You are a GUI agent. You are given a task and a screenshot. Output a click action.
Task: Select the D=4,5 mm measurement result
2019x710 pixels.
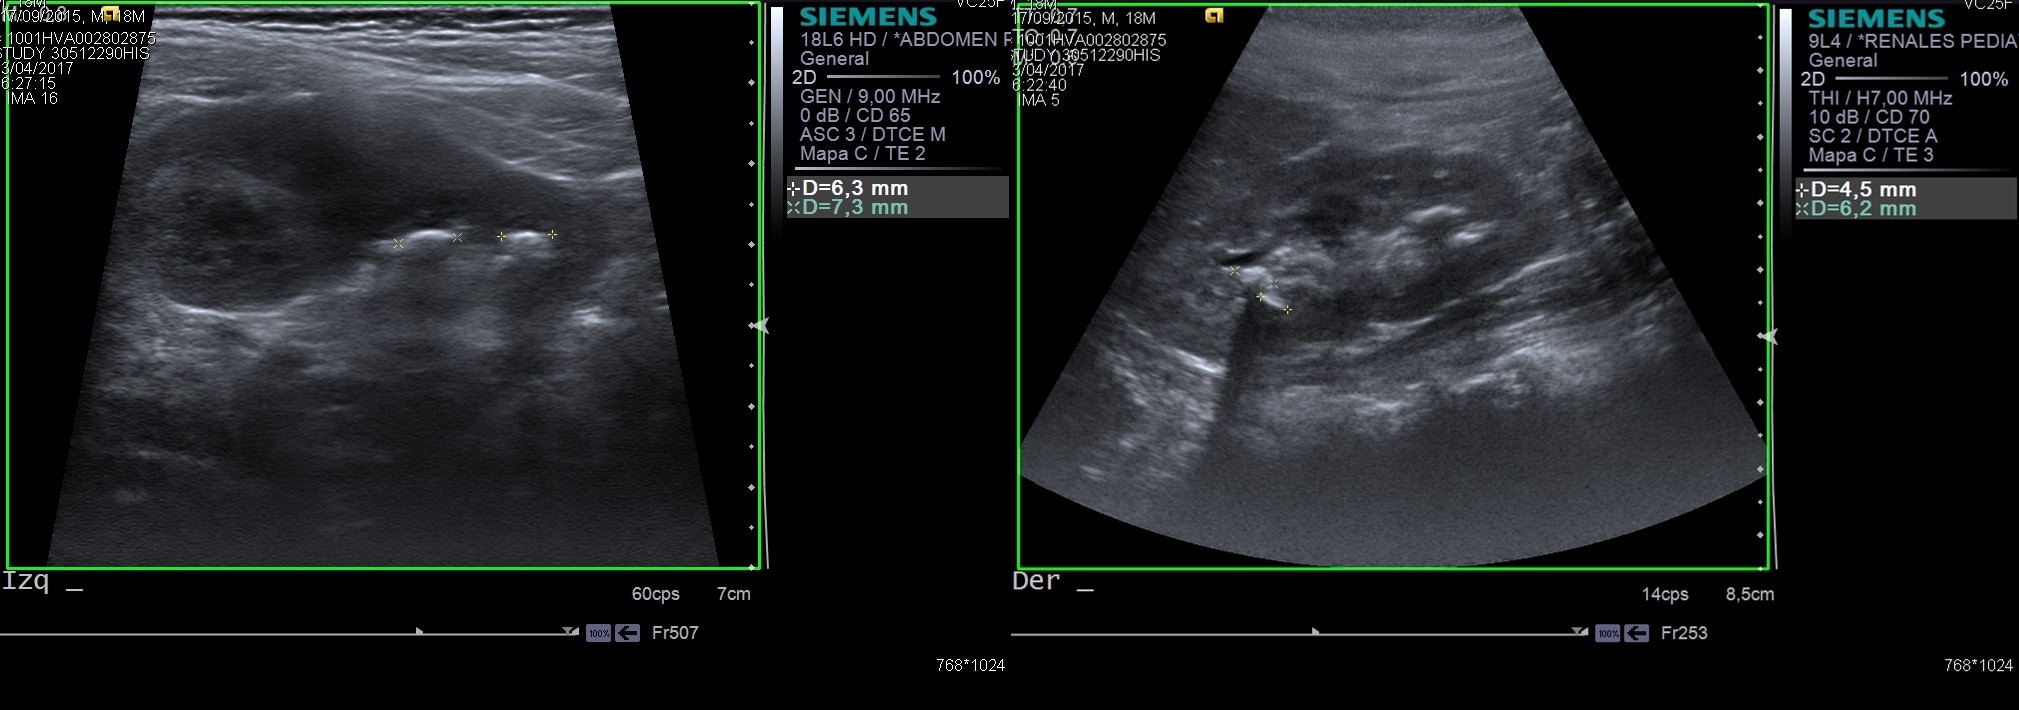click(x=1863, y=190)
